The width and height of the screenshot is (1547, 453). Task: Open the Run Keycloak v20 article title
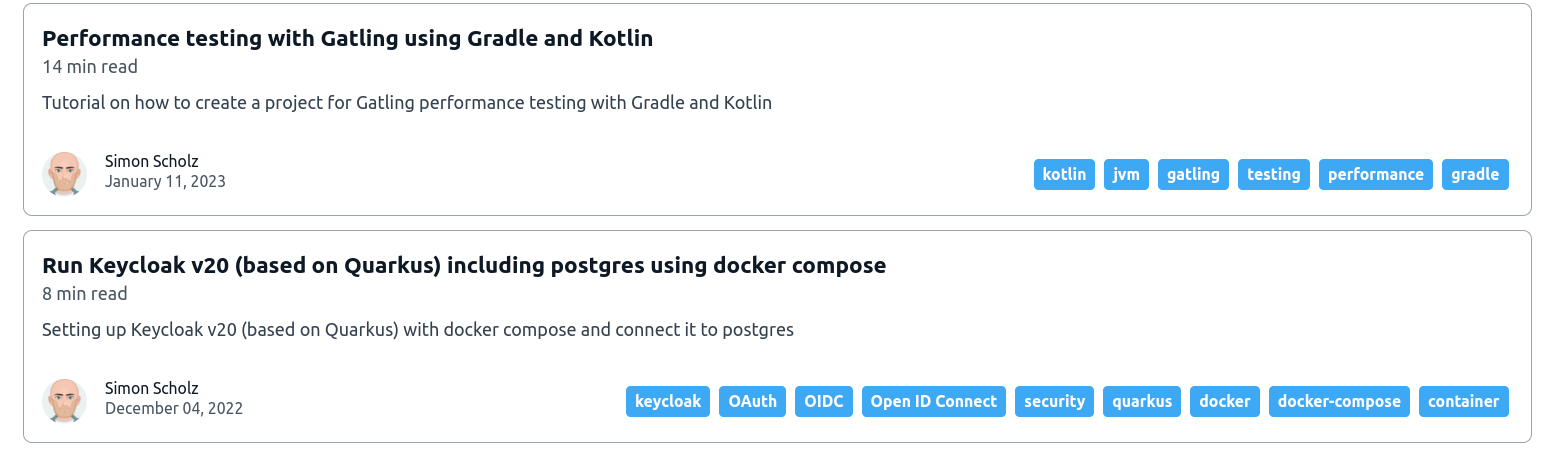tap(464, 266)
